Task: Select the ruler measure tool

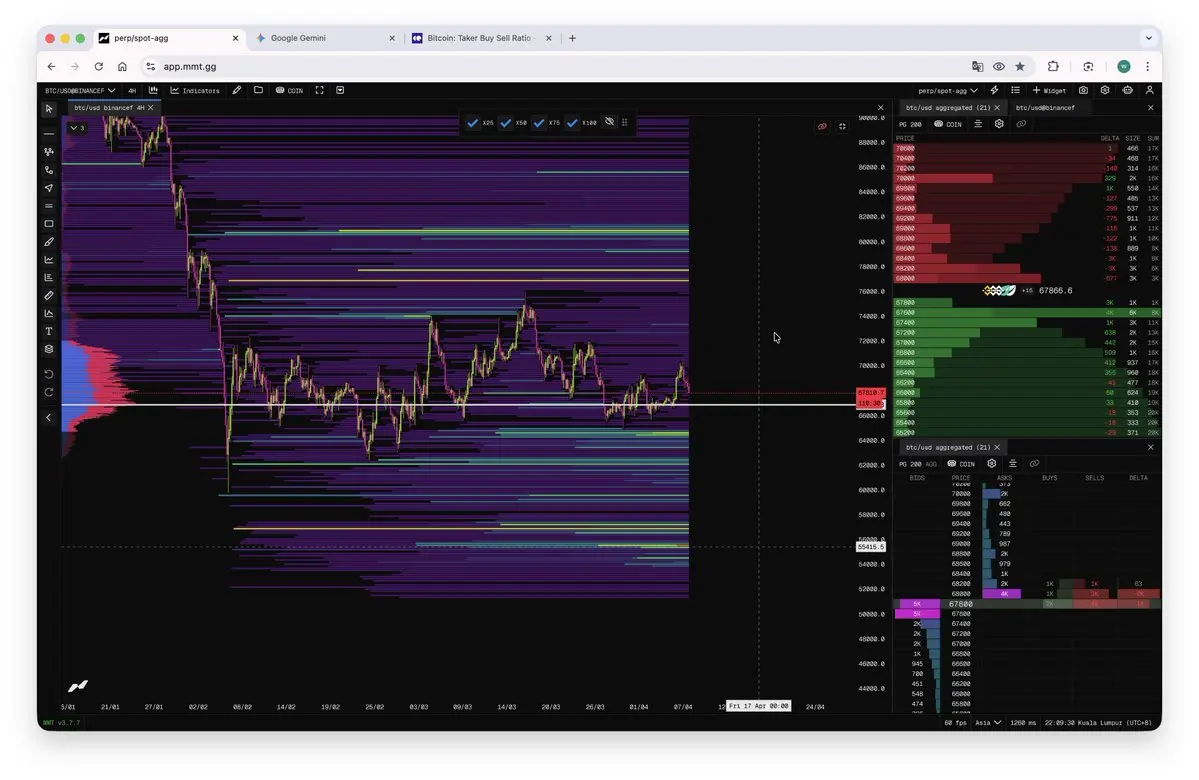Action: (x=49, y=295)
